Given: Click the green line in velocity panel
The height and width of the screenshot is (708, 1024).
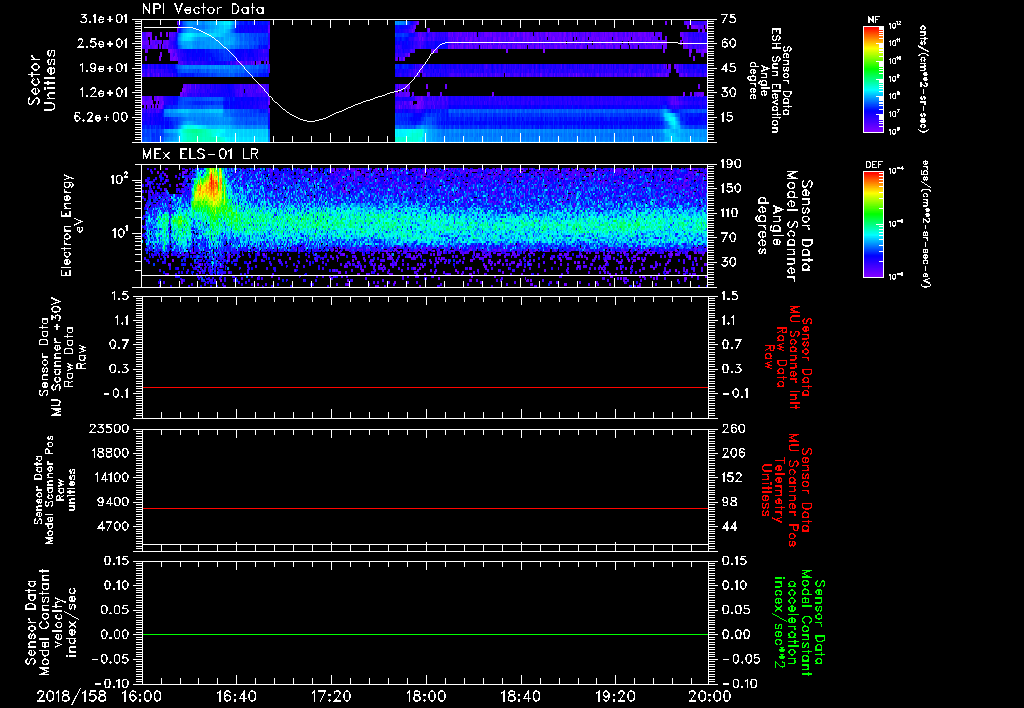Looking at the screenshot, I should pyautogui.click(x=424, y=634).
